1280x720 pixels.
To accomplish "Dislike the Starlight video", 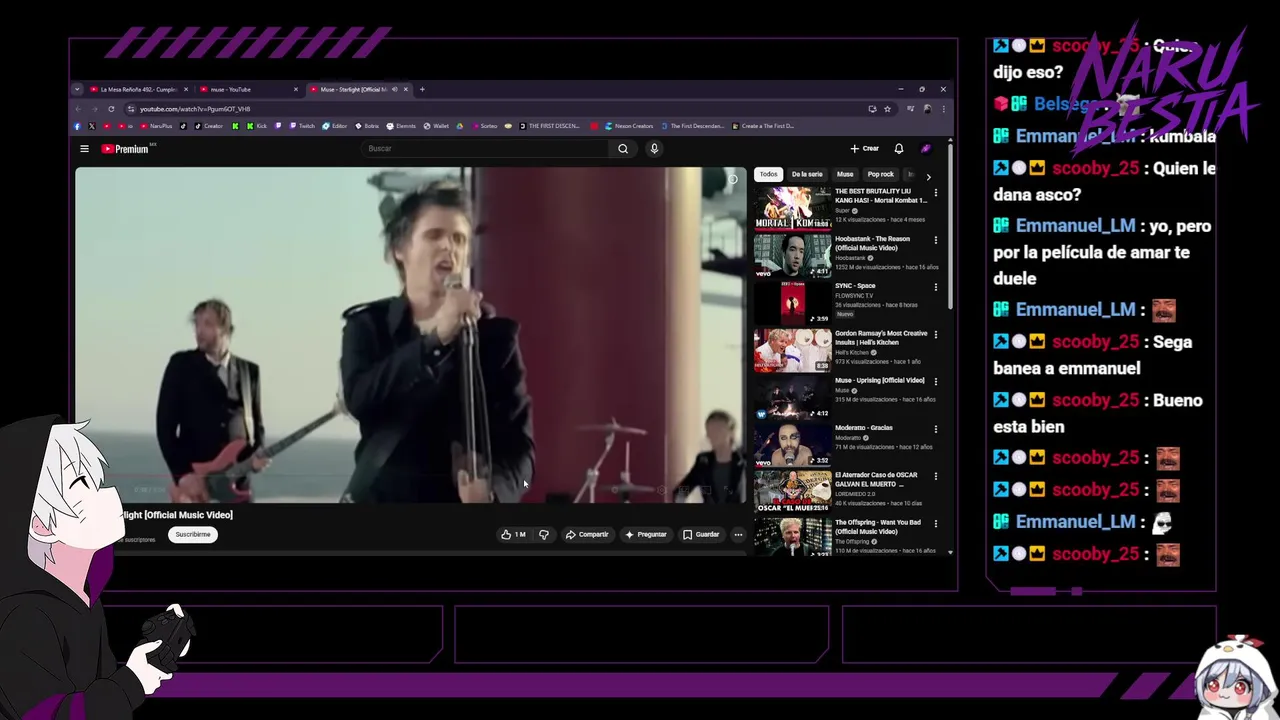I will pyautogui.click(x=544, y=535).
